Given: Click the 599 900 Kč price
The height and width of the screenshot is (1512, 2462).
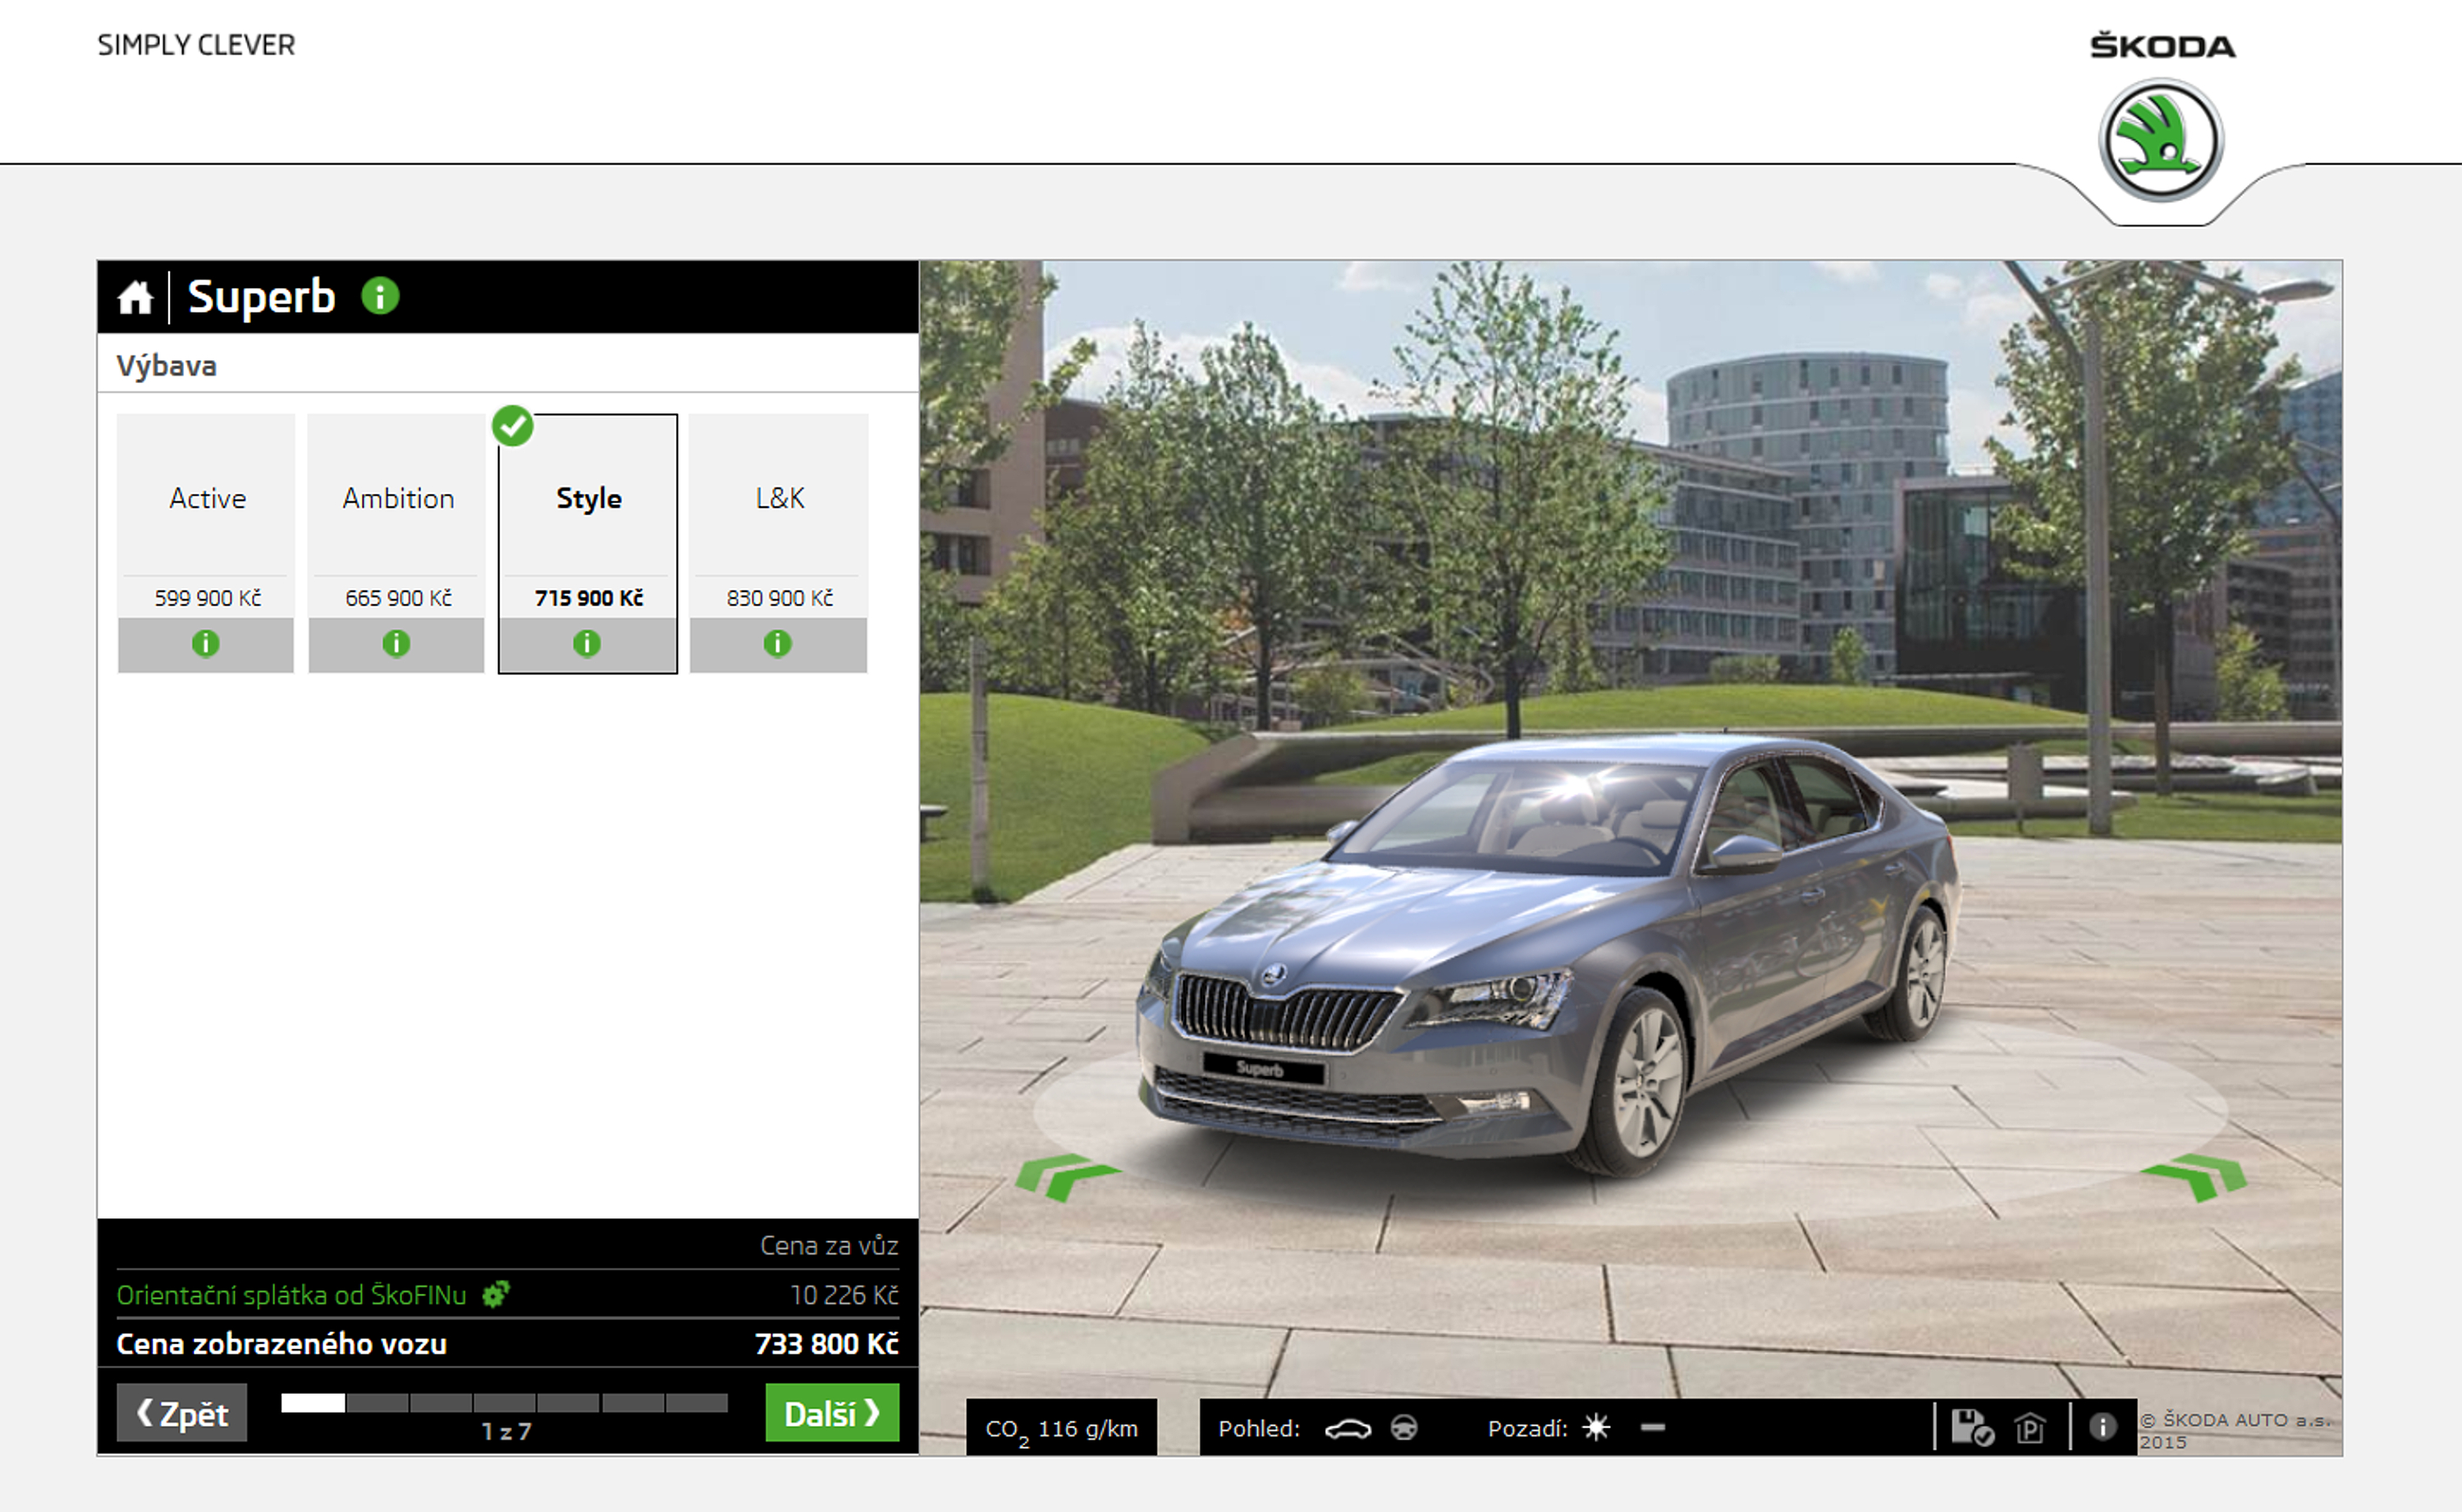Looking at the screenshot, I should 208,598.
